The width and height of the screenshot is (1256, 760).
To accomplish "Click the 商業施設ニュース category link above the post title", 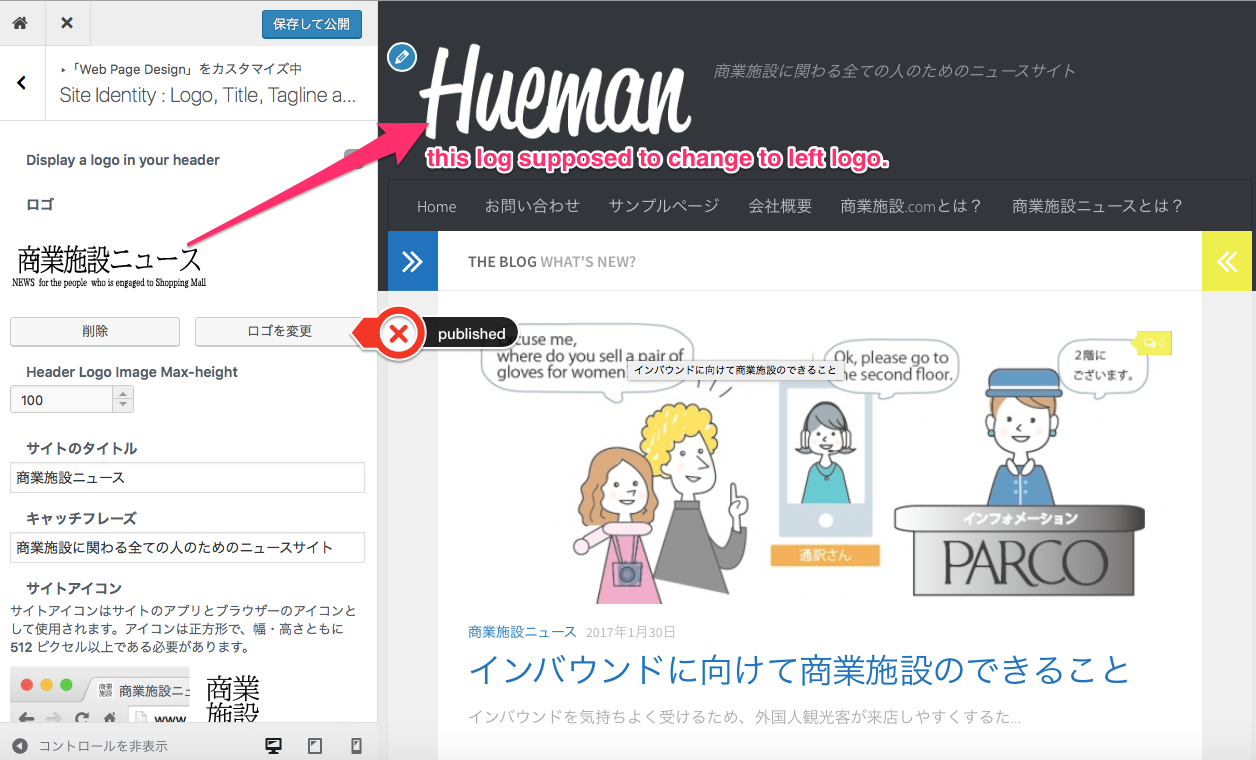I will 522,632.
